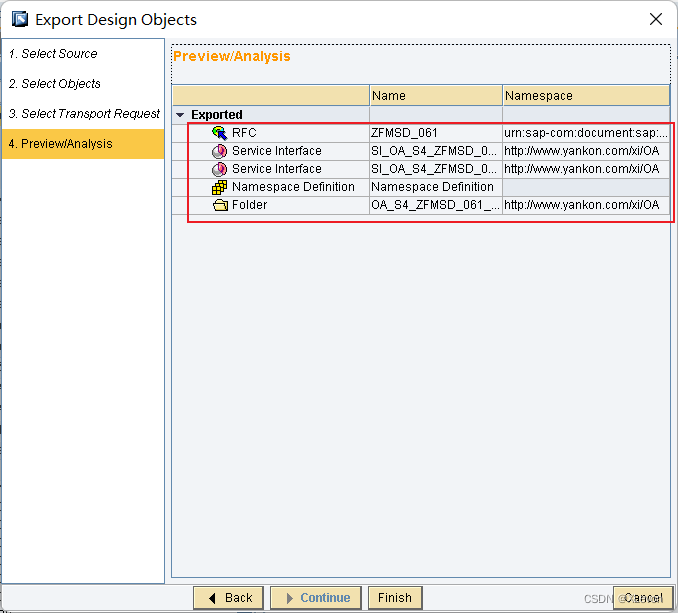Select step 4 Preview/Analysis
678x613 pixels.
(83, 144)
